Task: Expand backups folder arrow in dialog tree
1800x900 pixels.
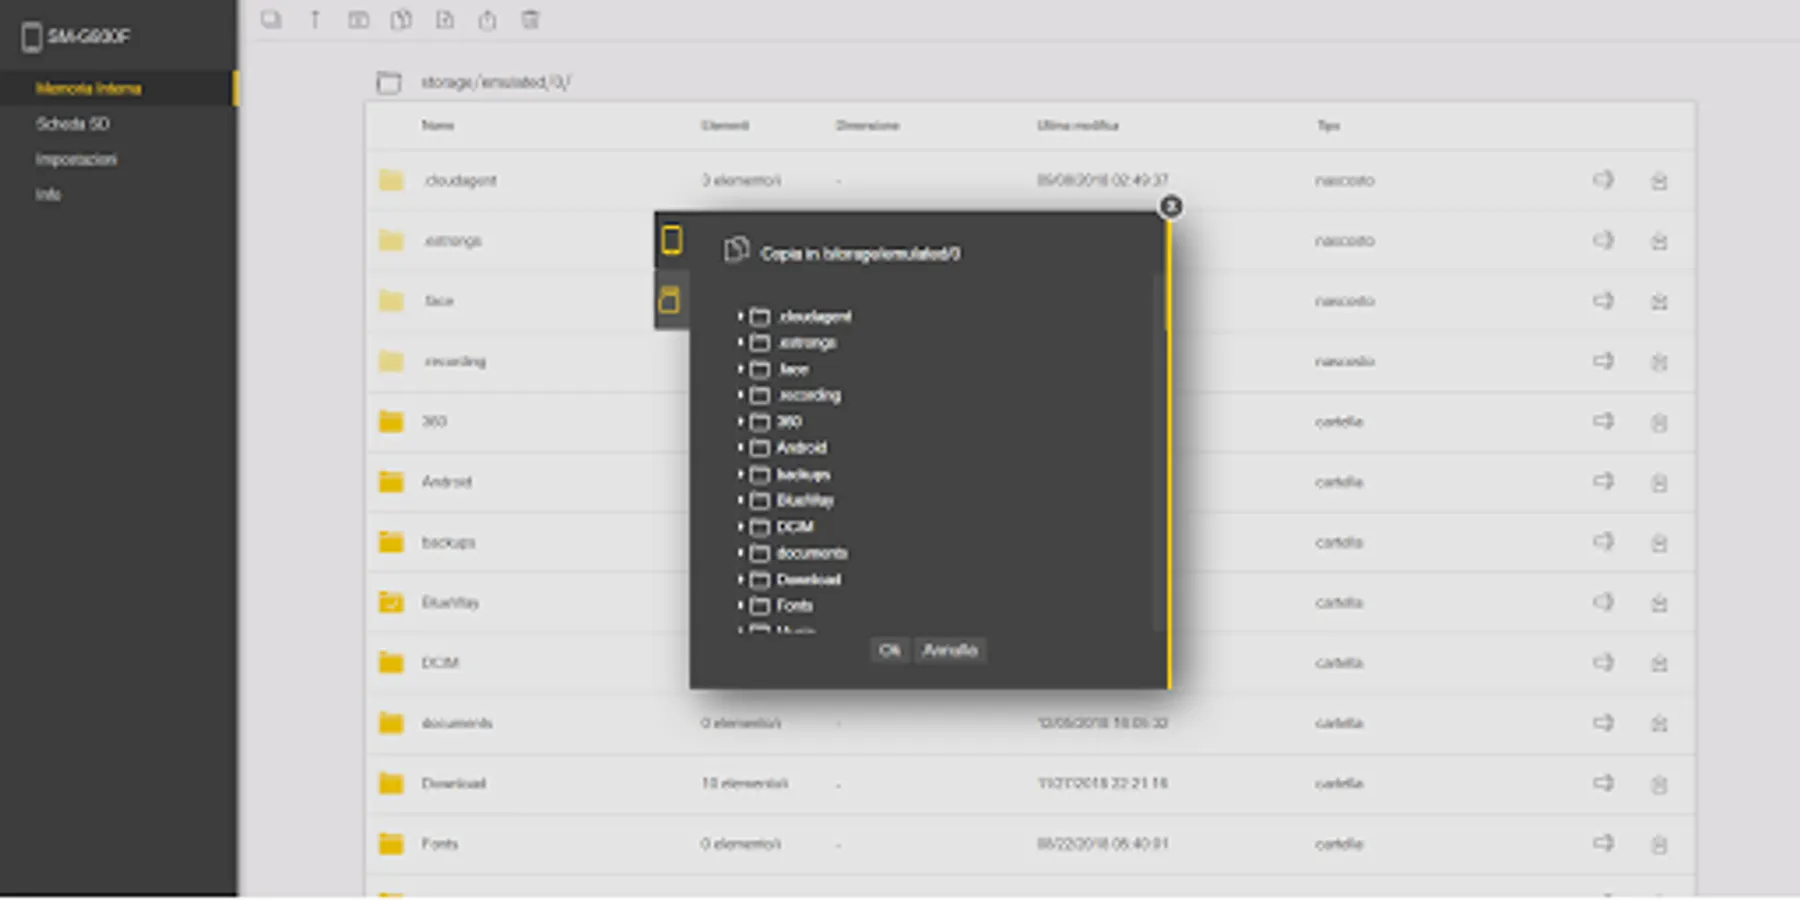Action: click(741, 474)
